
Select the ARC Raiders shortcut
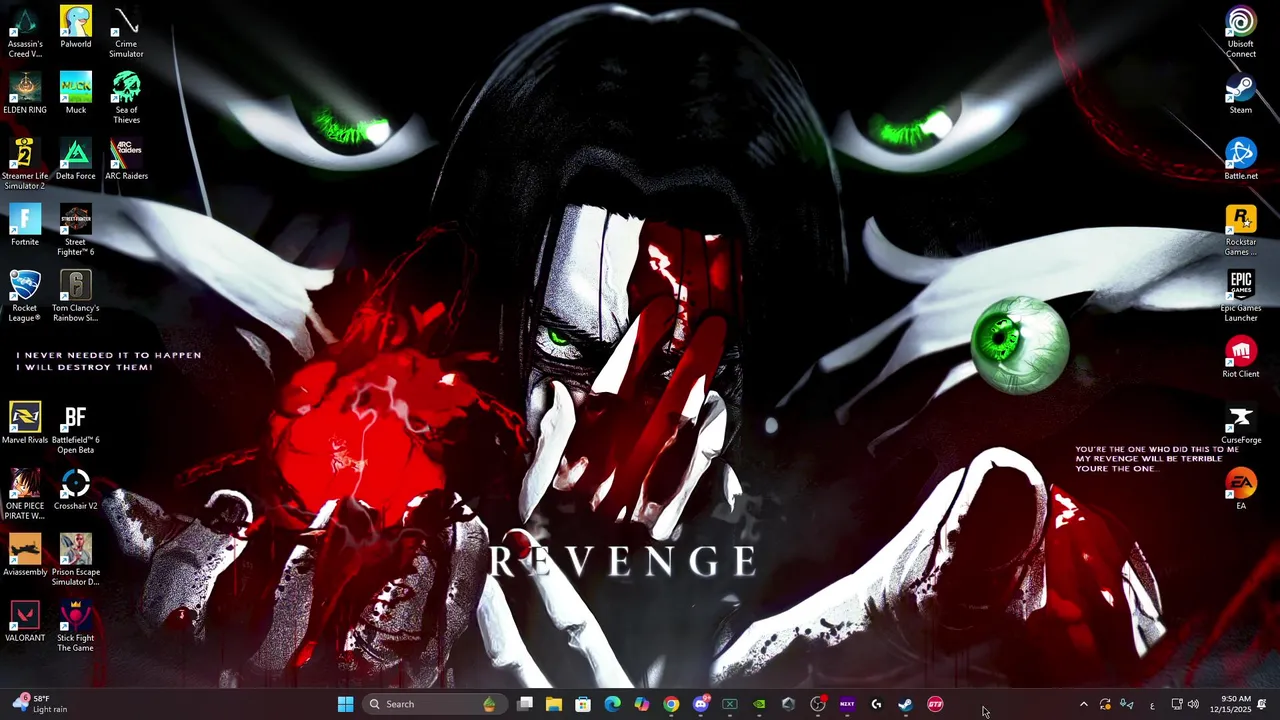point(126,159)
